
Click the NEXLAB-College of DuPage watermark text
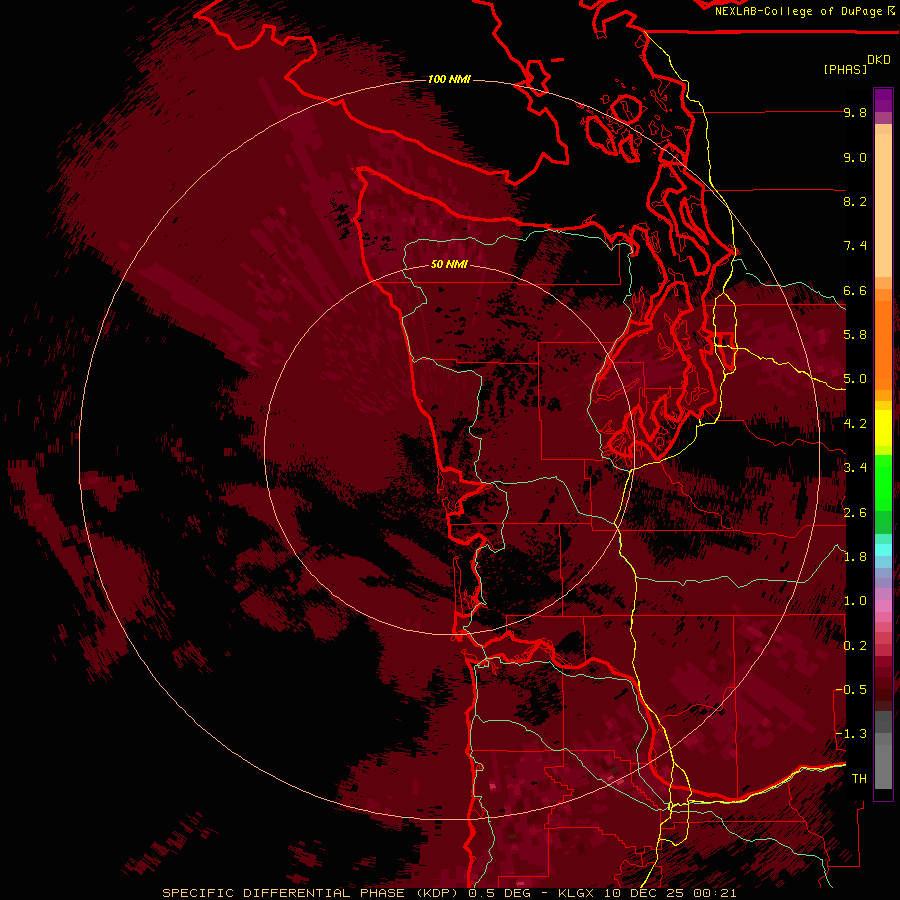click(x=804, y=11)
